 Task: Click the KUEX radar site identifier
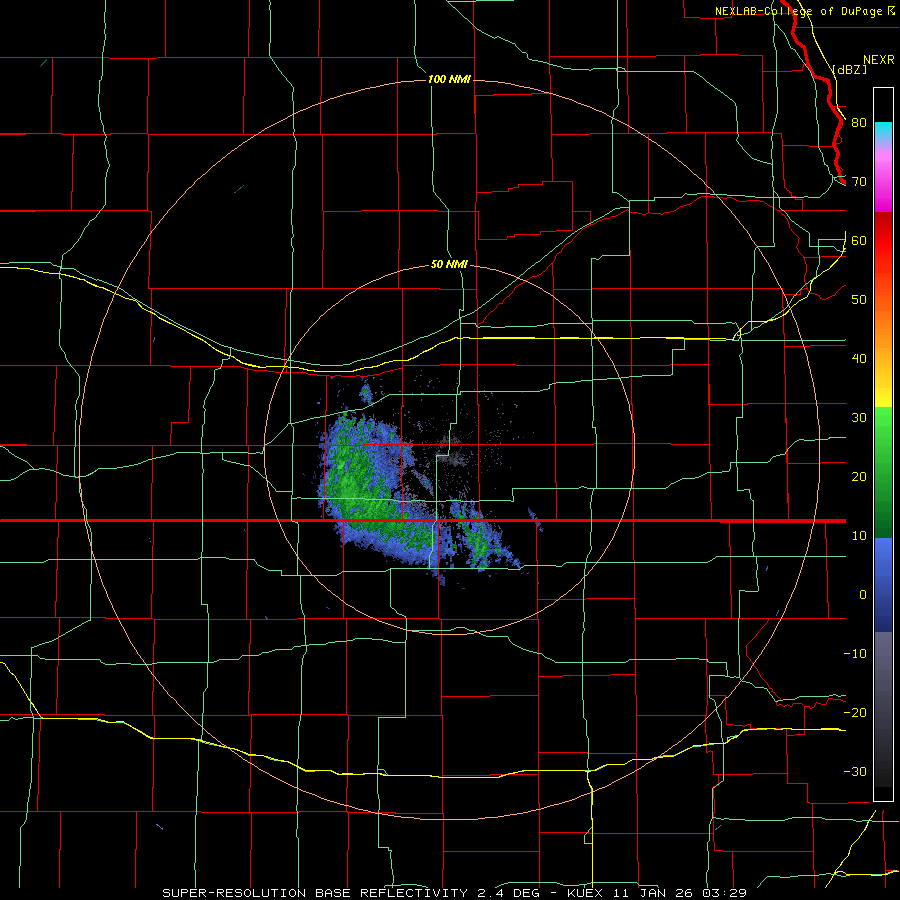click(584, 893)
